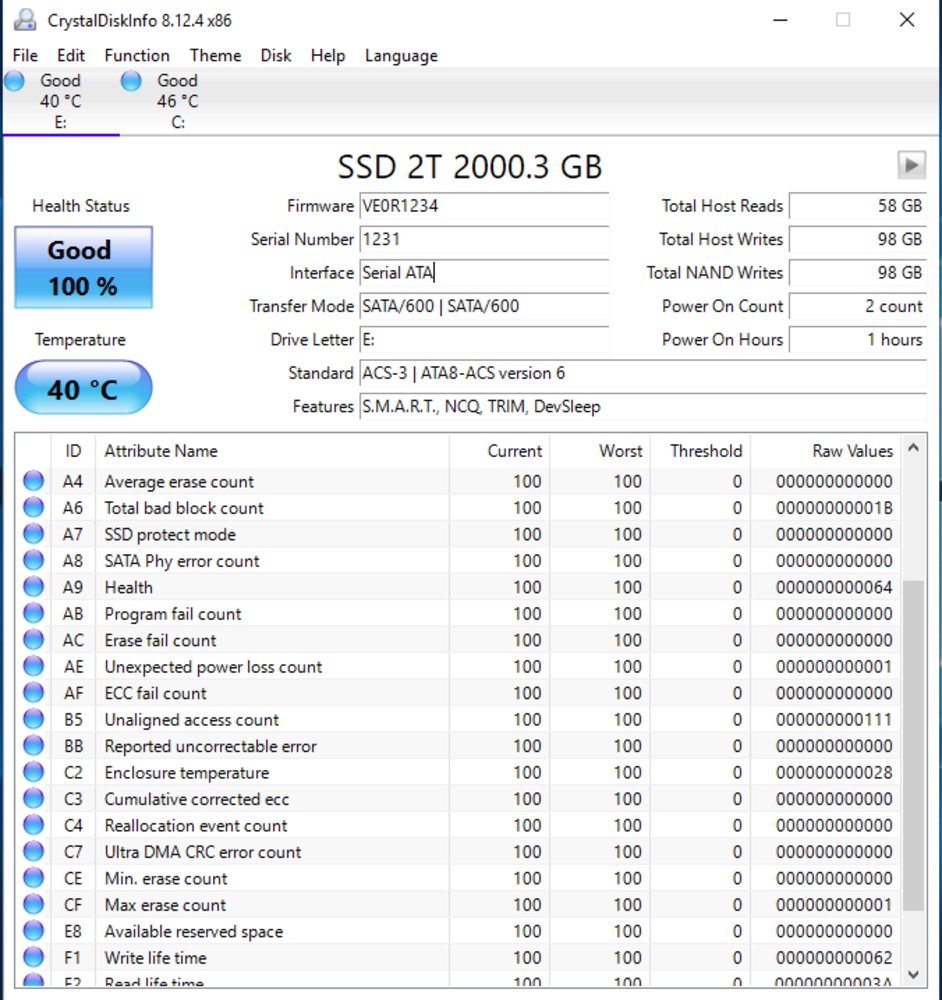Click the status orb for Program fail count
This screenshot has width=942, height=1000.
(x=33, y=614)
